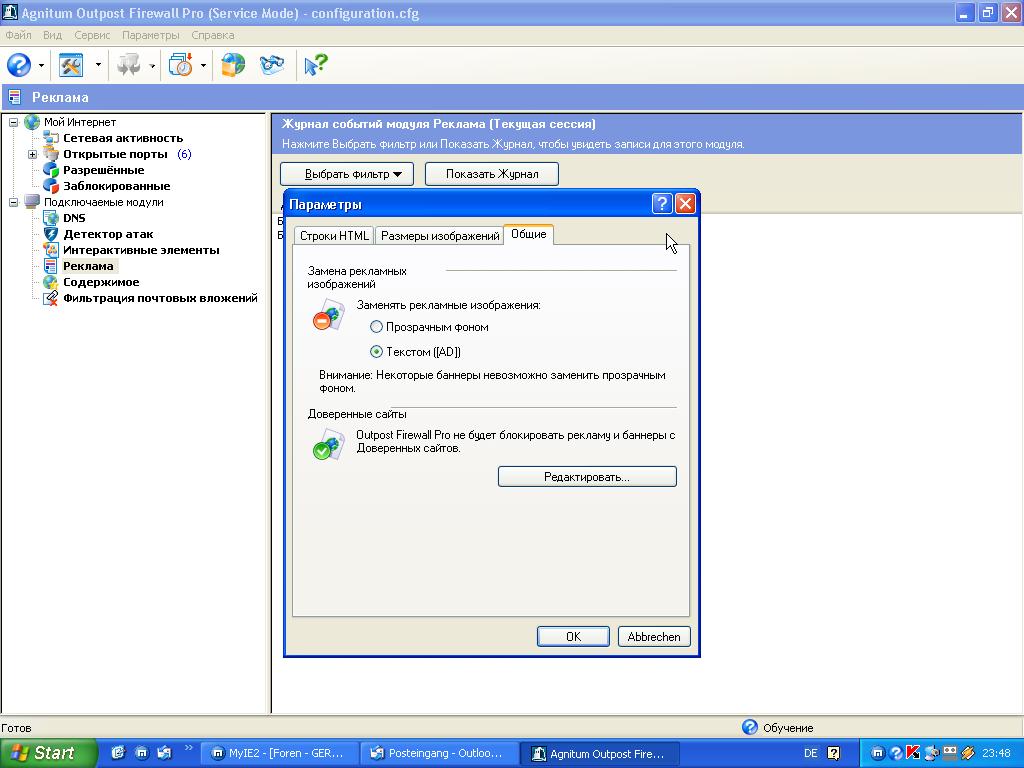Click the Kaspersky tray icon

pos(913,753)
